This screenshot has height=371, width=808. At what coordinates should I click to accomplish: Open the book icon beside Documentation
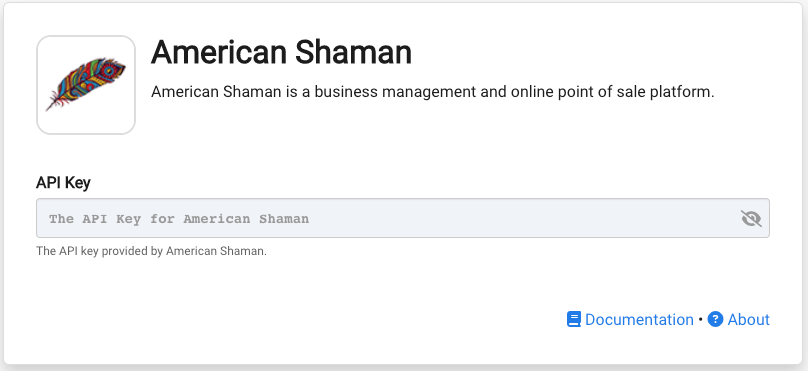tap(574, 319)
